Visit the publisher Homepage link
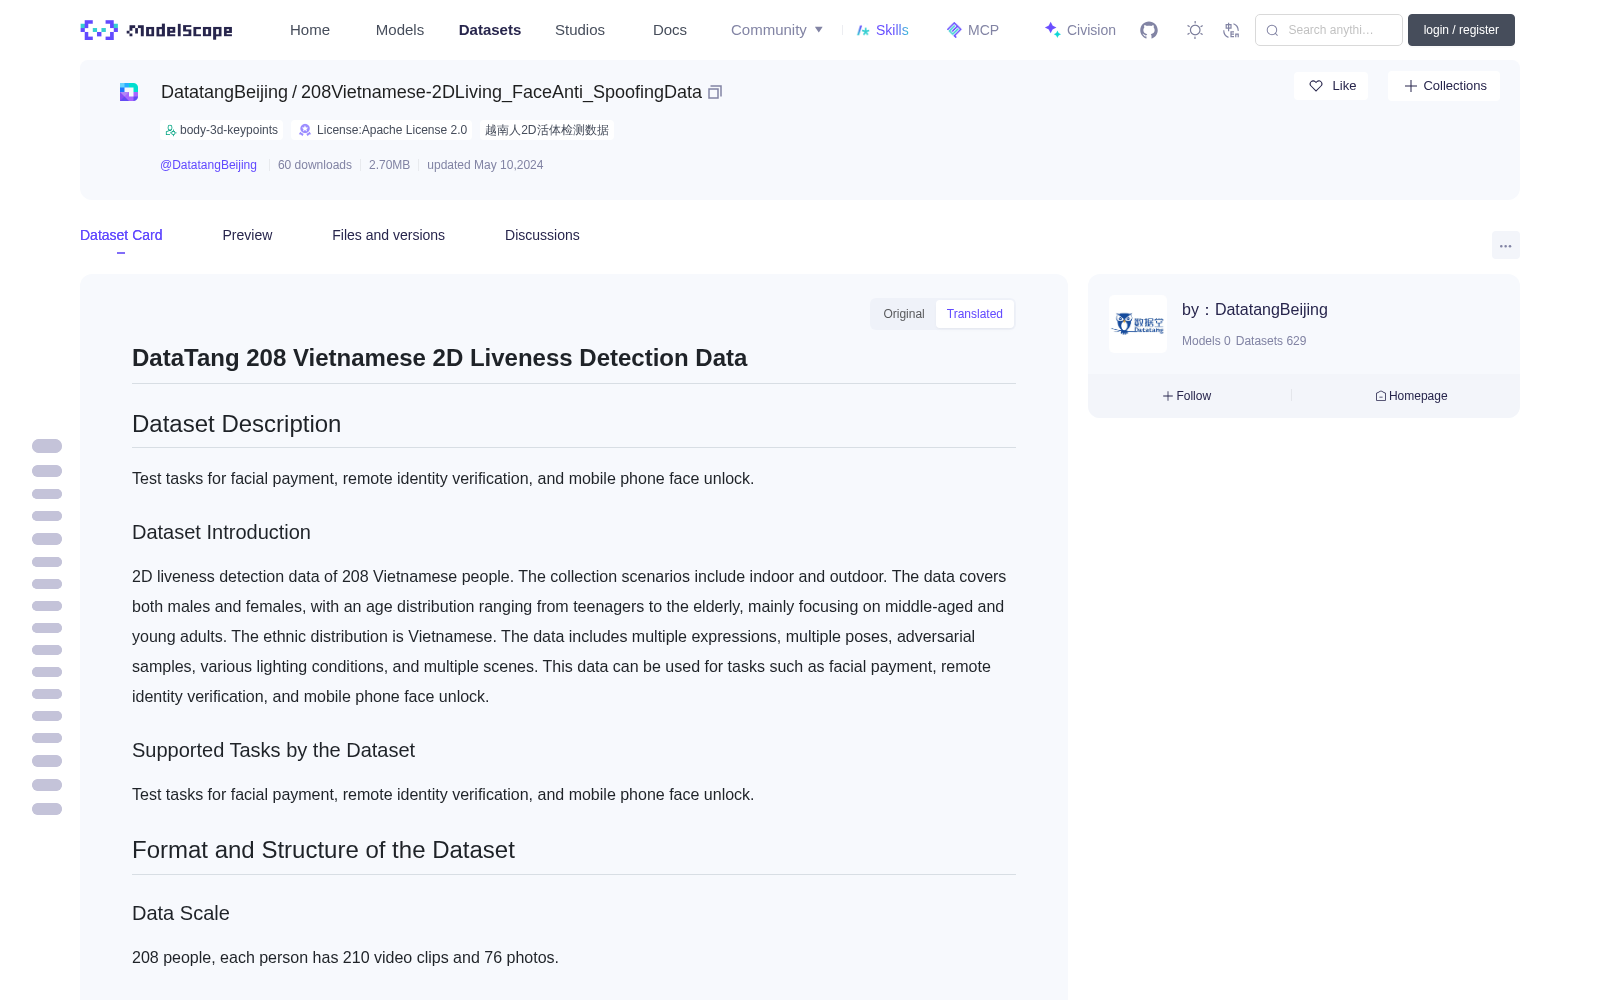 (x=1411, y=396)
